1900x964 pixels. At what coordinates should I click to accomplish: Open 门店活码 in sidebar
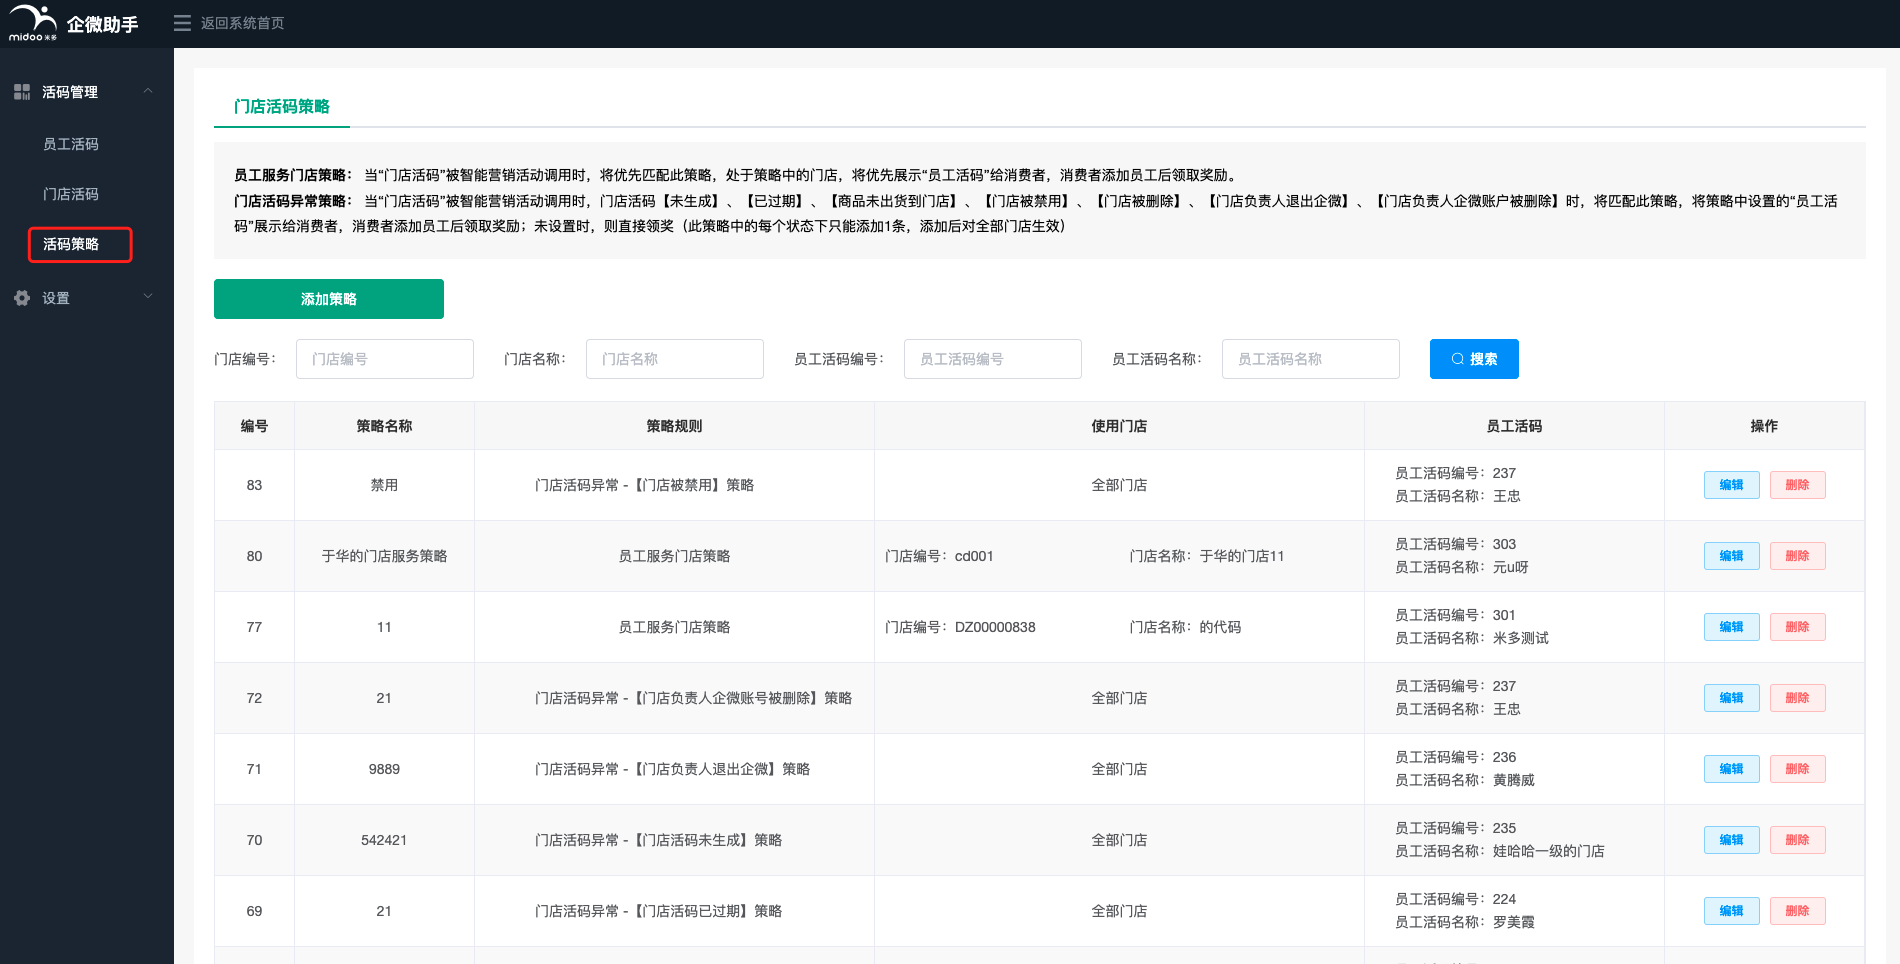(x=71, y=194)
